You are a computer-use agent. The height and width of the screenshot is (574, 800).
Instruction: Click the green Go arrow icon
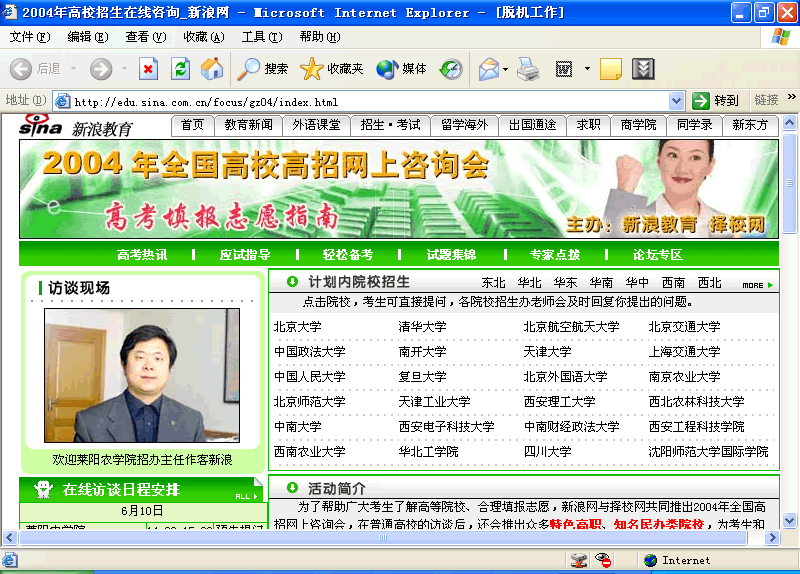(701, 101)
